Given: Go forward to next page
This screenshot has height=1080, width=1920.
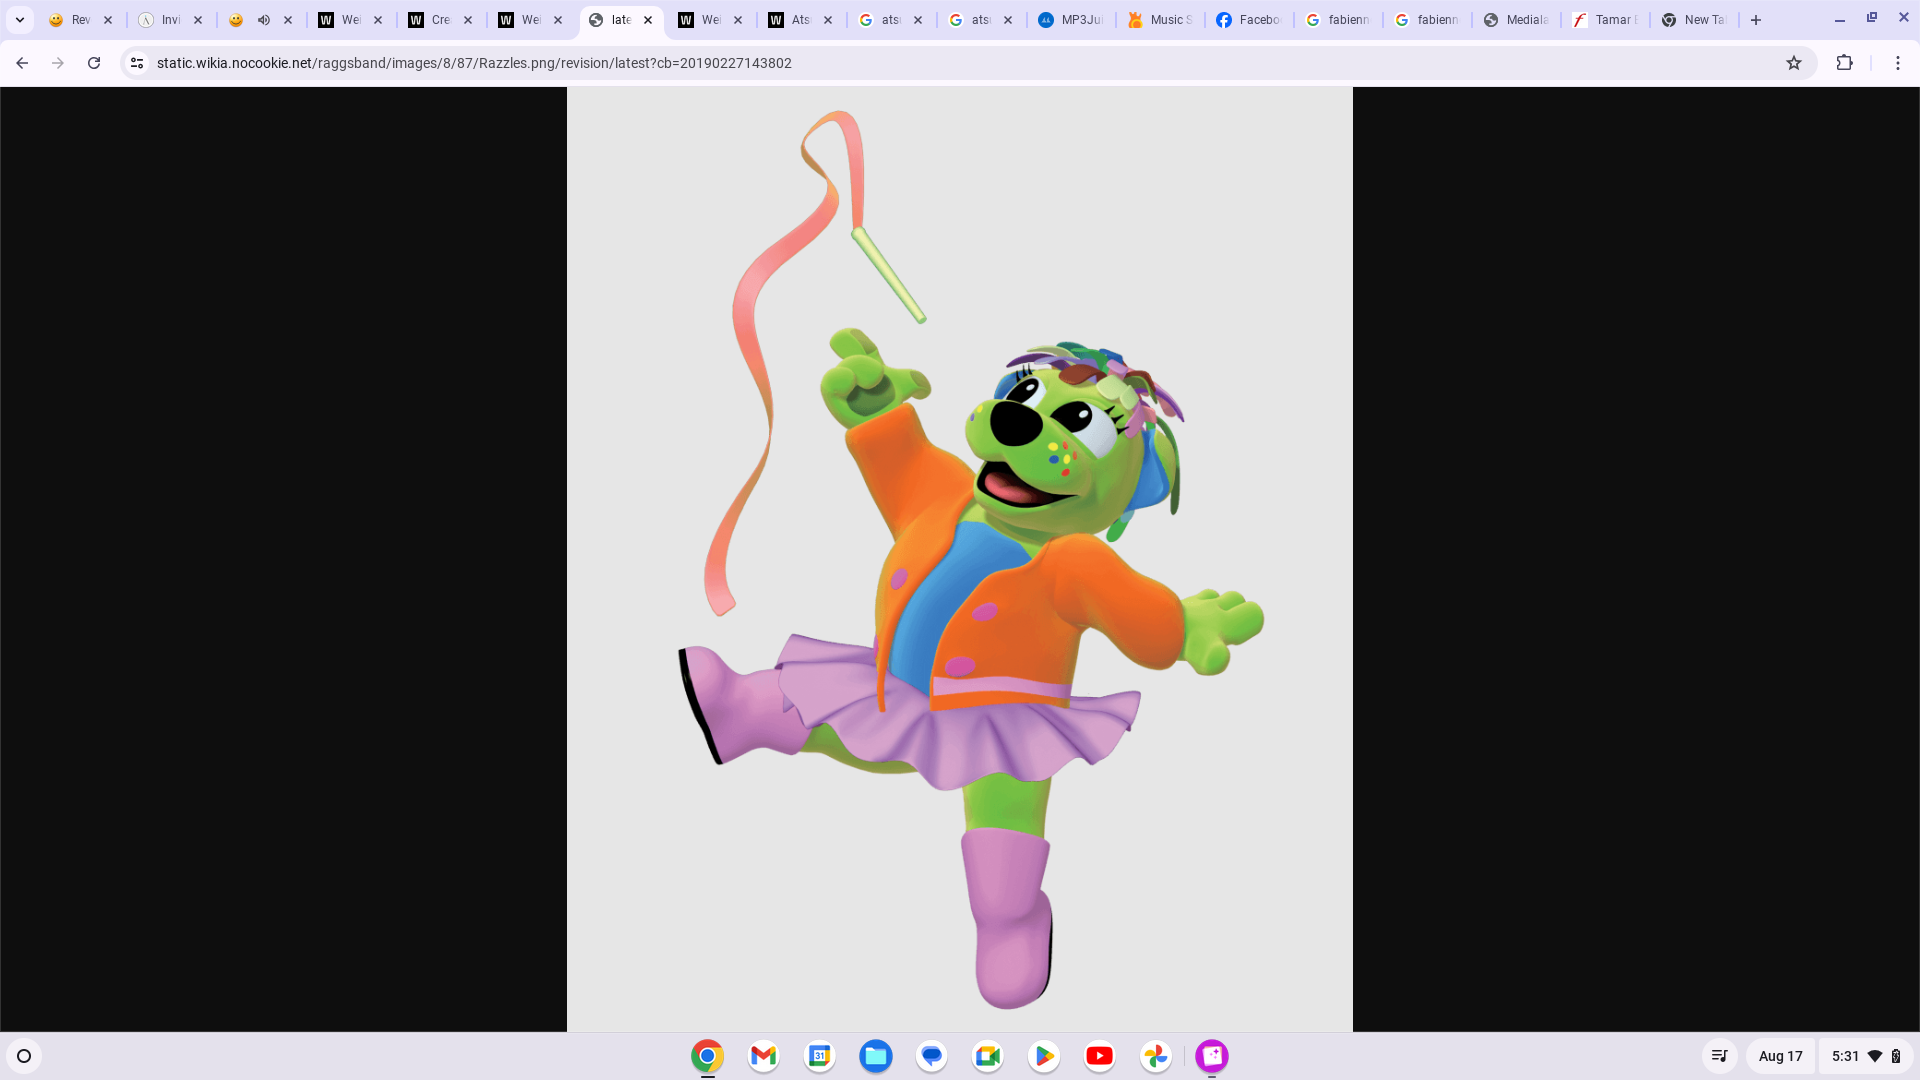Looking at the screenshot, I should (x=58, y=63).
